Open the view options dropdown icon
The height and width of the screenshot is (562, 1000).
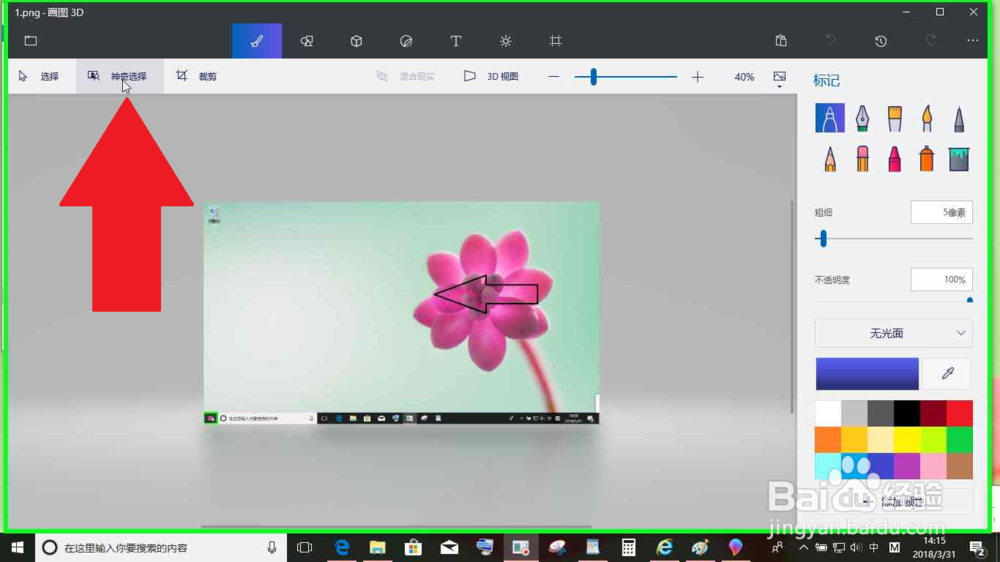click(779, 78)
